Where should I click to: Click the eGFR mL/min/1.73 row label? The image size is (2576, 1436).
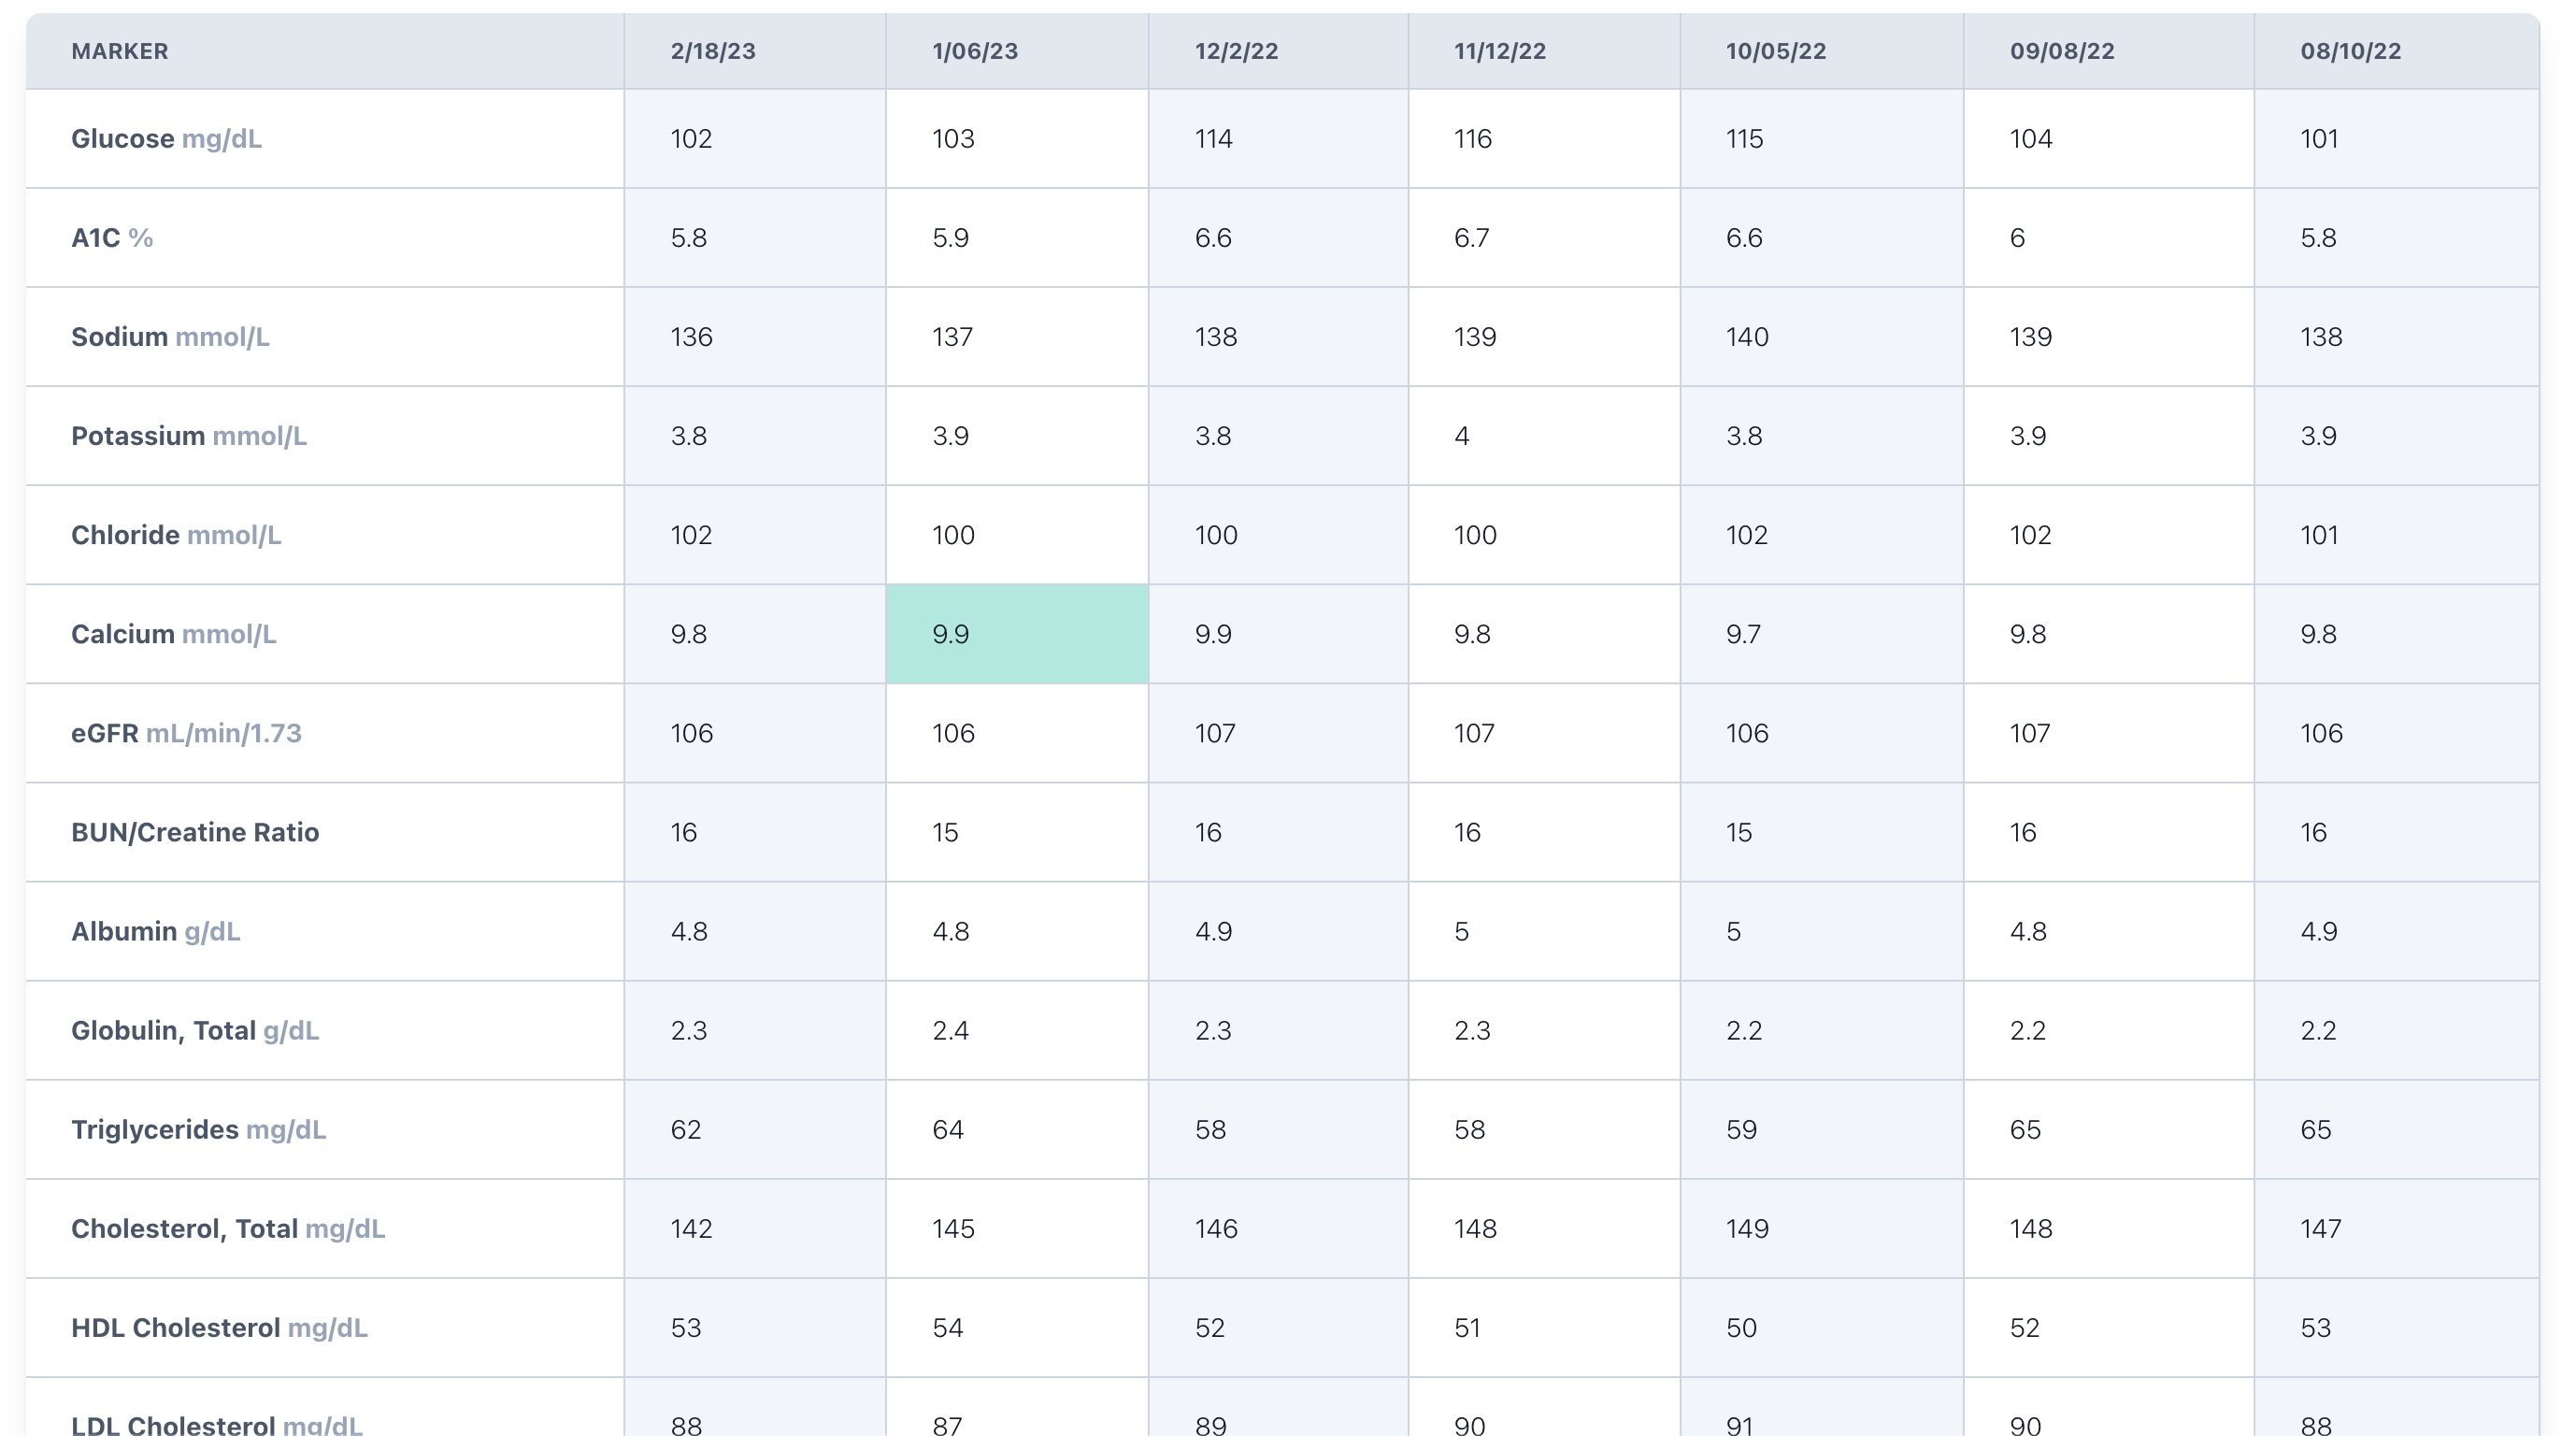coord(186,733)
